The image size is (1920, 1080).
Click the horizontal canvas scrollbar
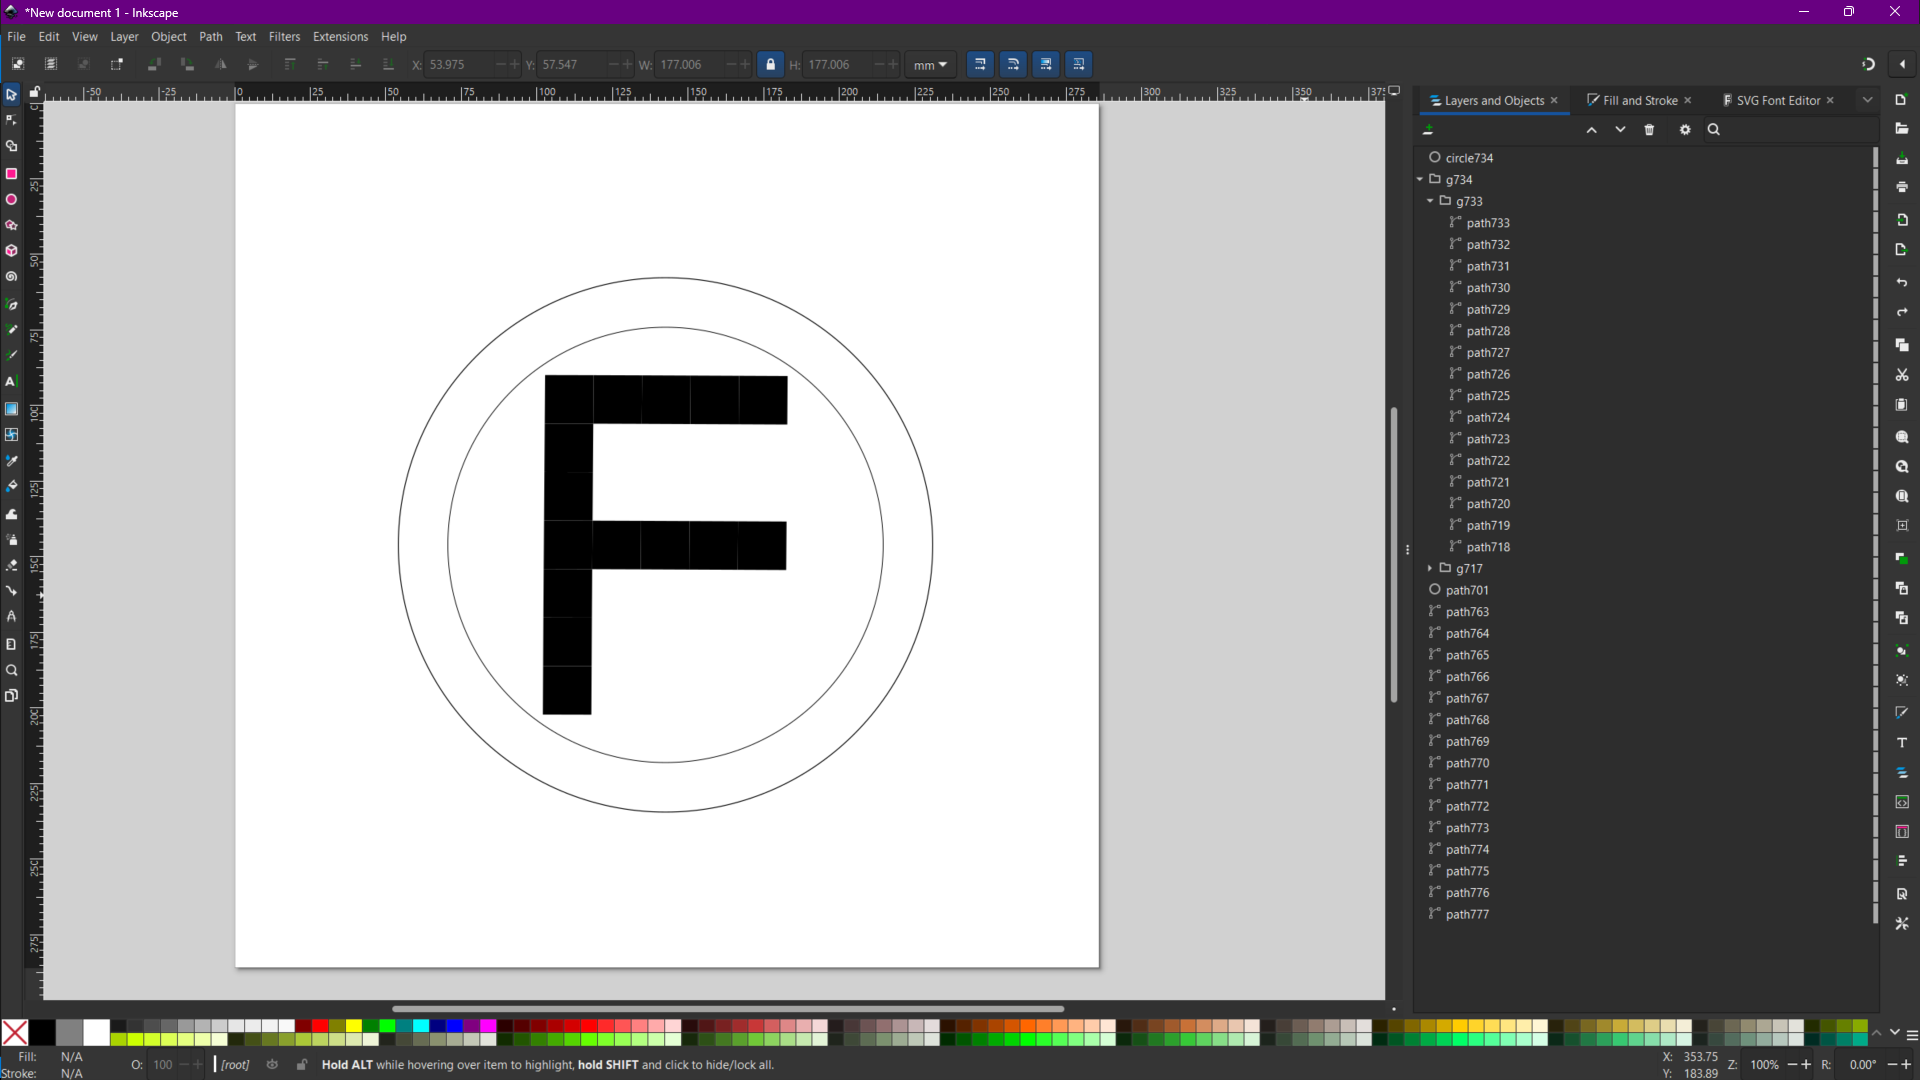728,1009
